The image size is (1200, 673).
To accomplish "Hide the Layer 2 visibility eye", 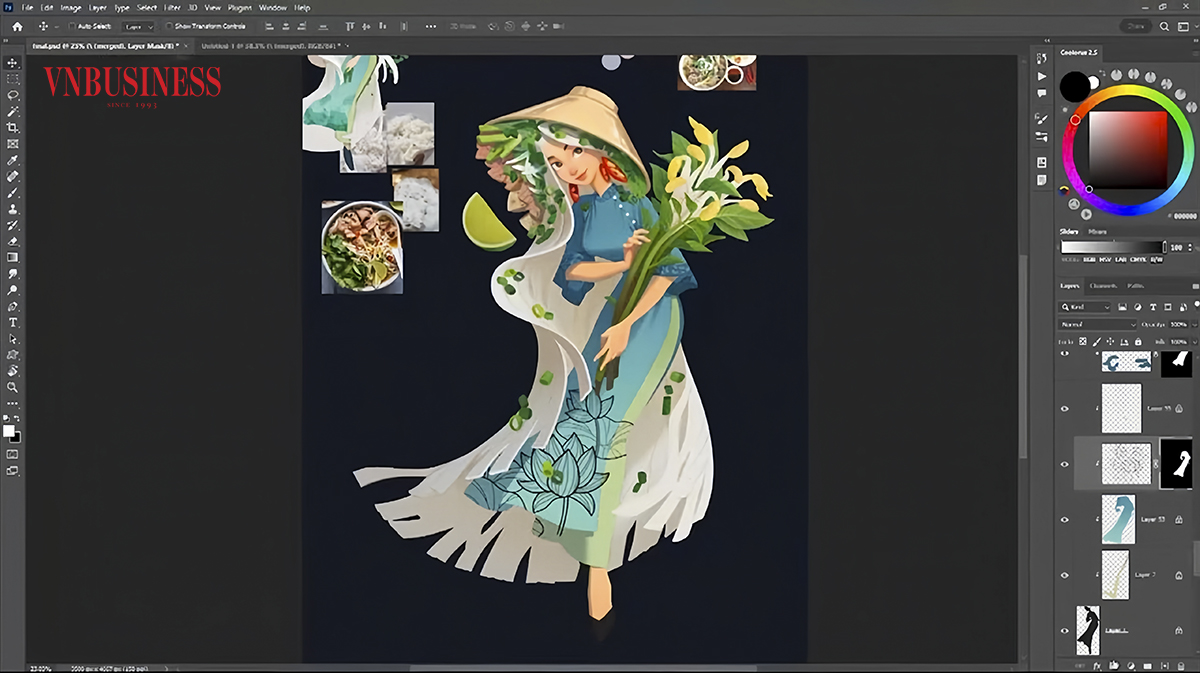I will point(1064,575).
